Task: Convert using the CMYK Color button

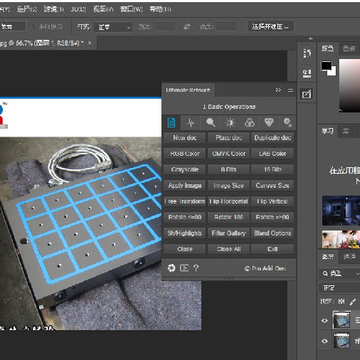Action: pos(228,153)
